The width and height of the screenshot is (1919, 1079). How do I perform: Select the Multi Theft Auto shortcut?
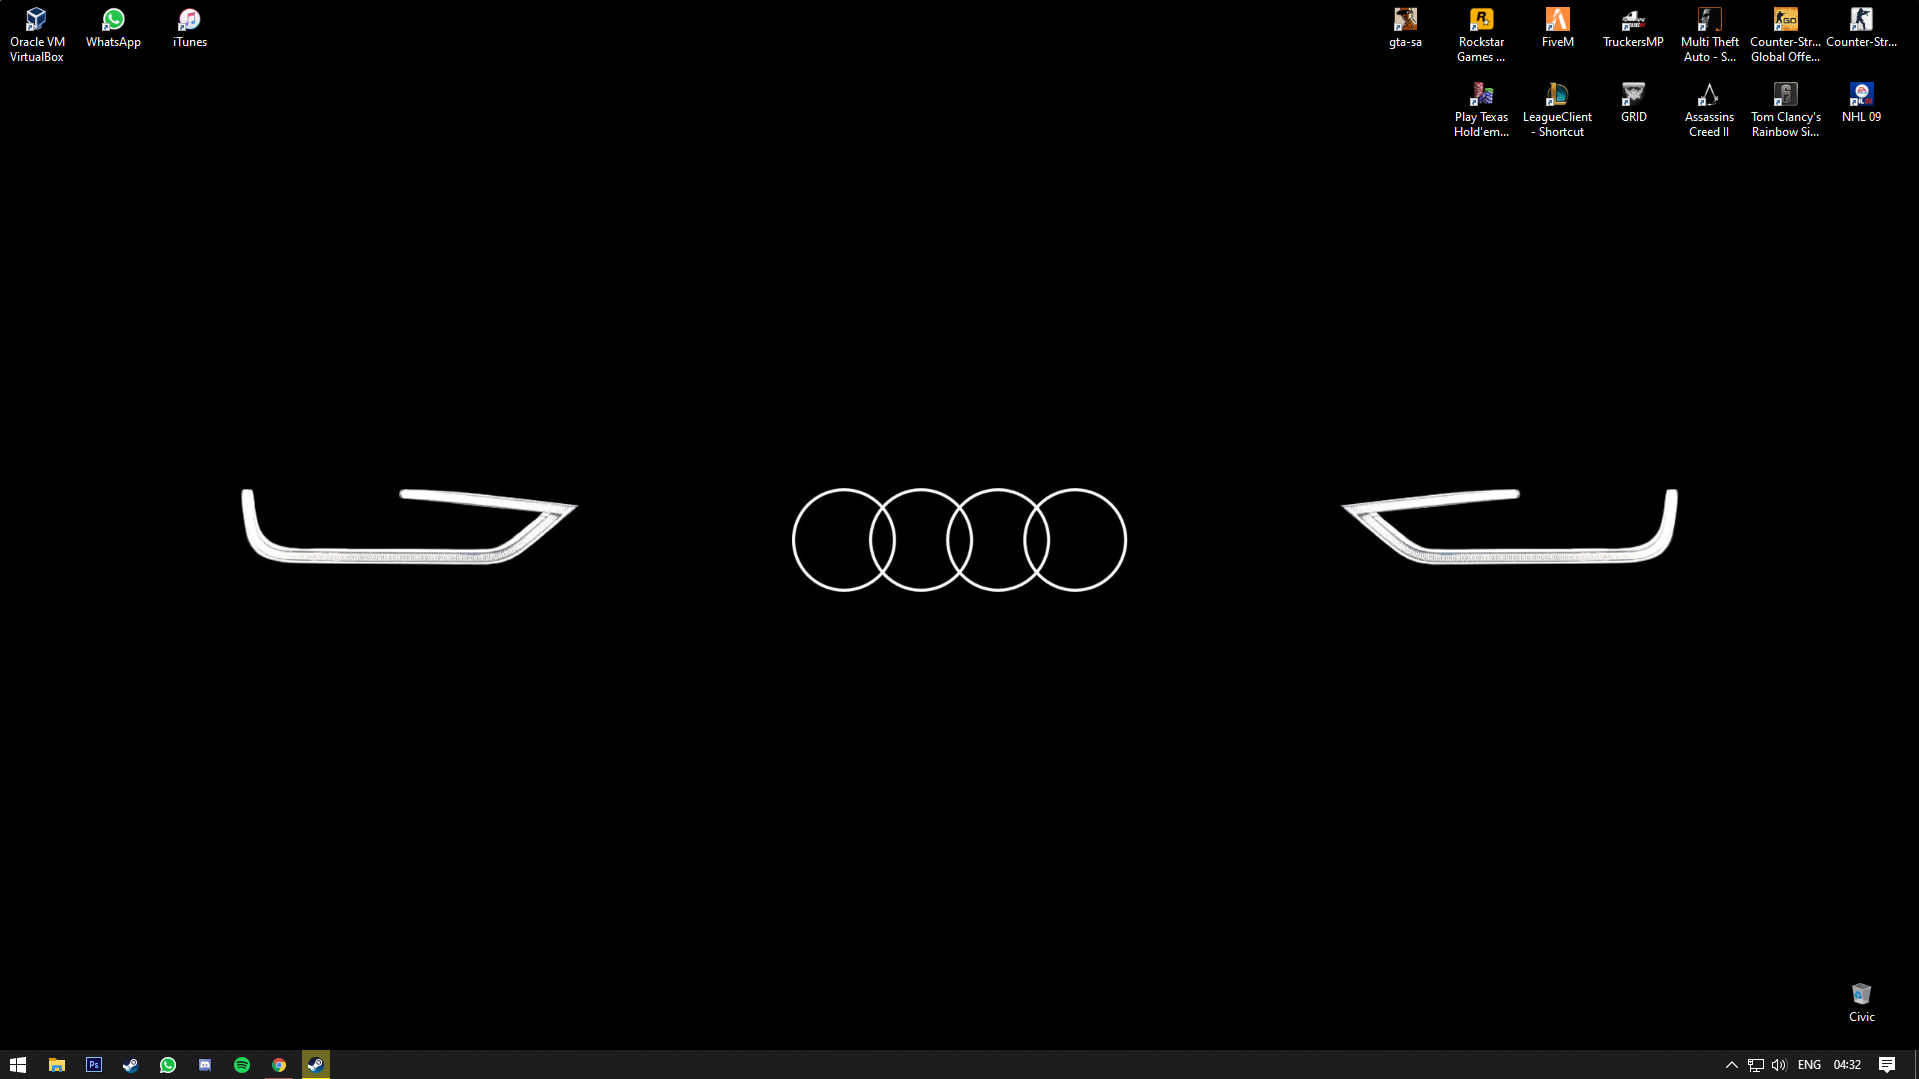(1709, 35)
